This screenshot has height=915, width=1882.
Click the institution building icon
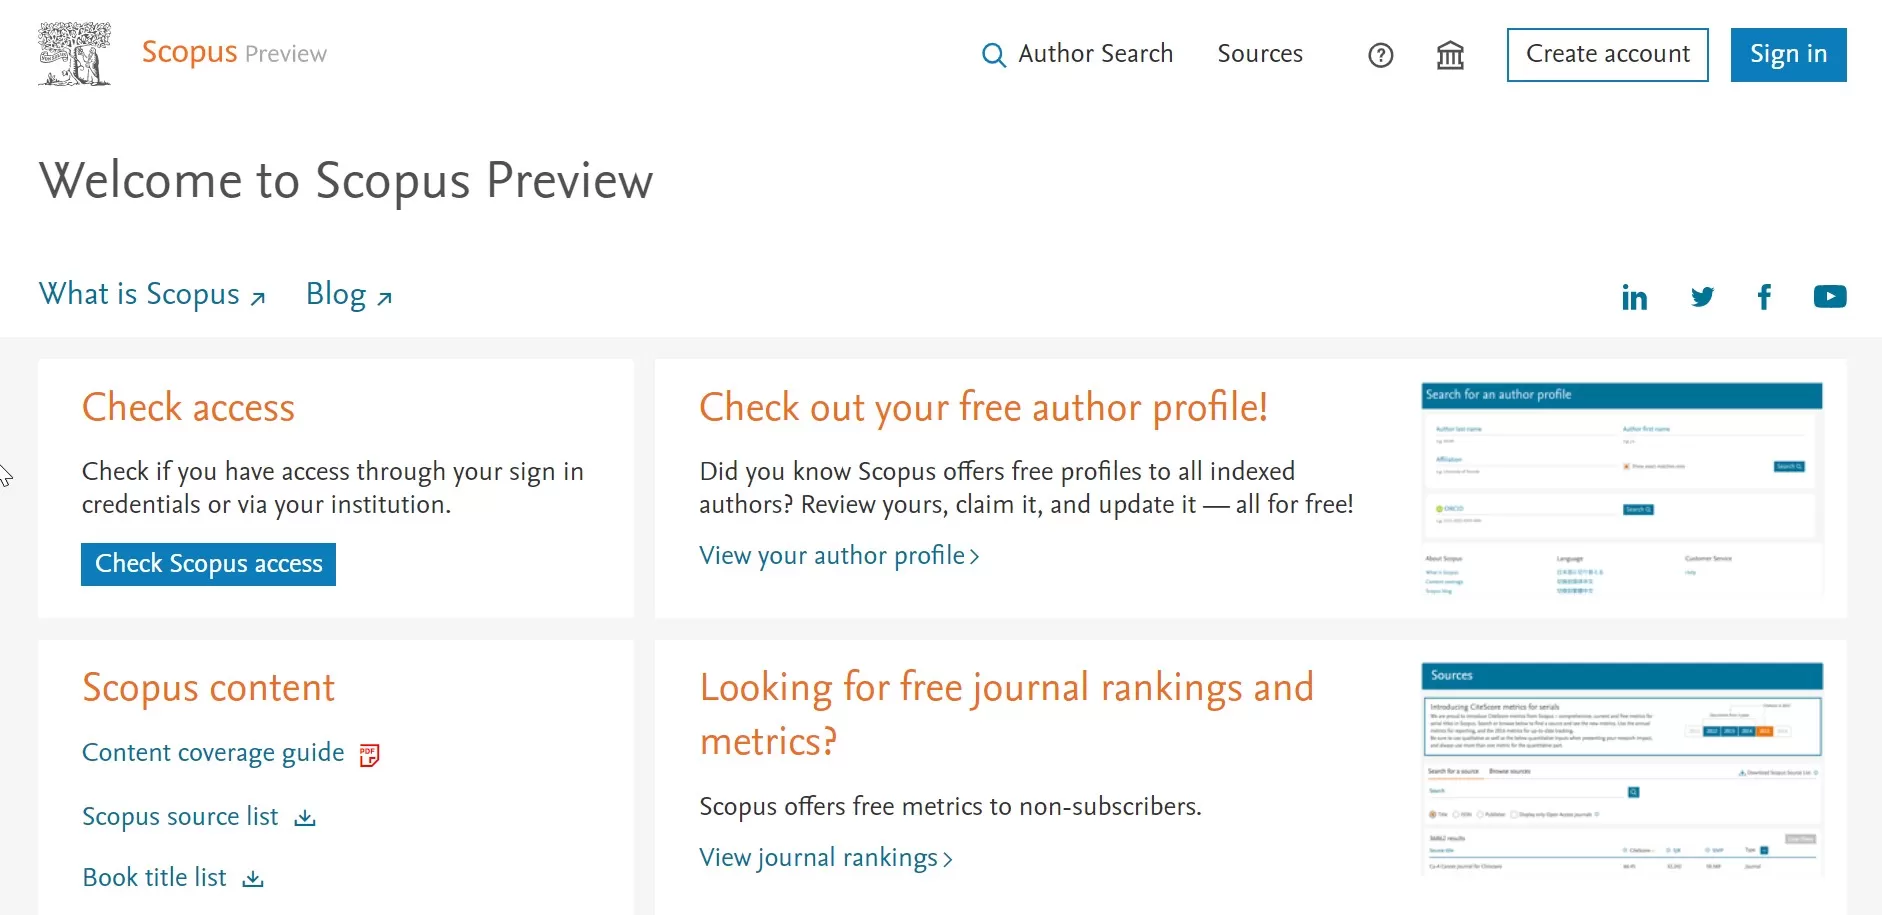tap(1450, 55)
